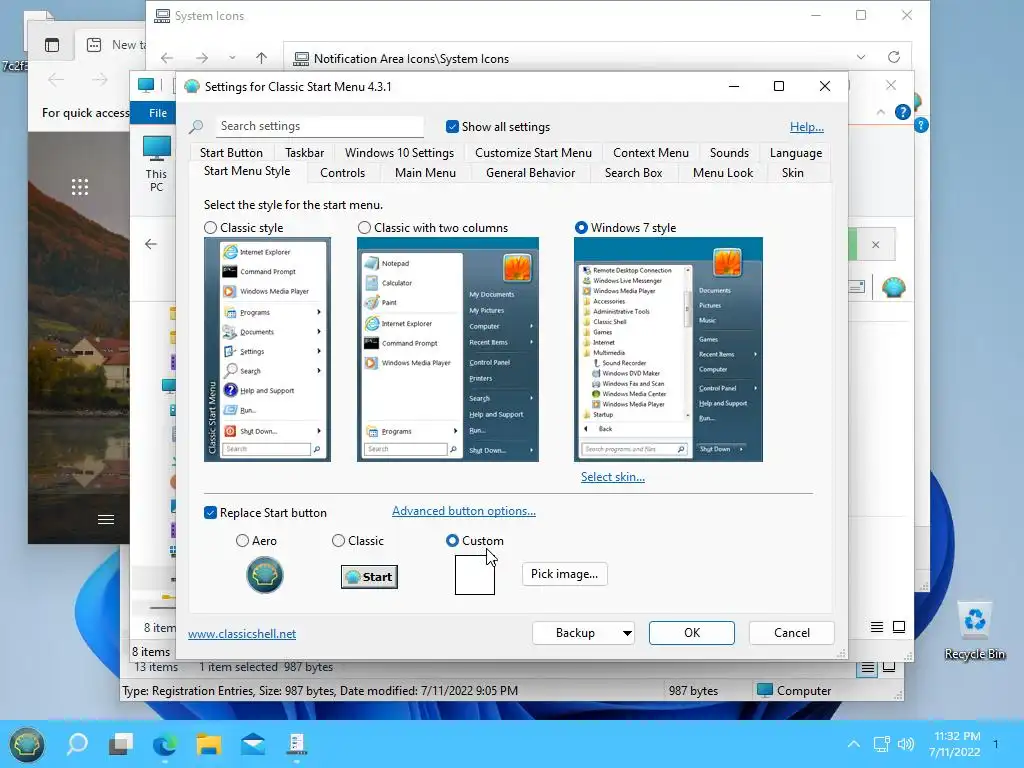Open Advanced button options link
The image size is (1024, 768).
464,511
